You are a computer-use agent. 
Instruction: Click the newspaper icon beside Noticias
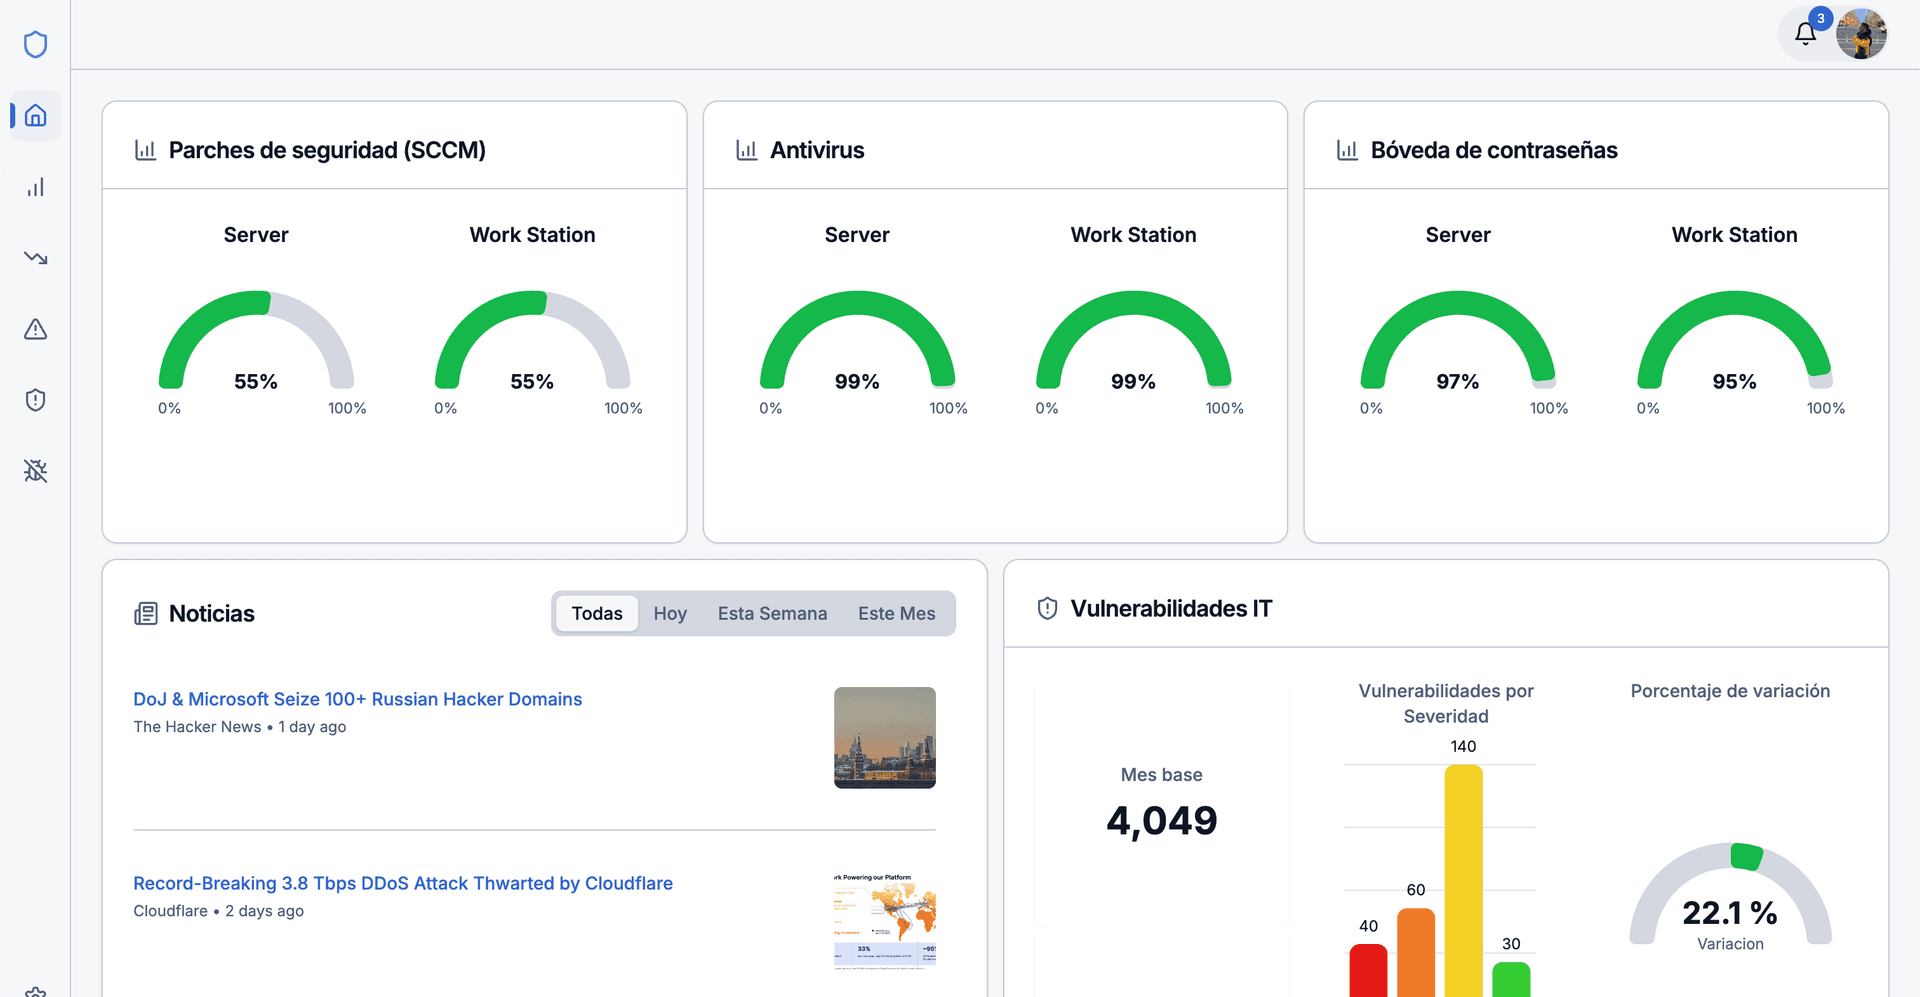[x=146, y=613]
